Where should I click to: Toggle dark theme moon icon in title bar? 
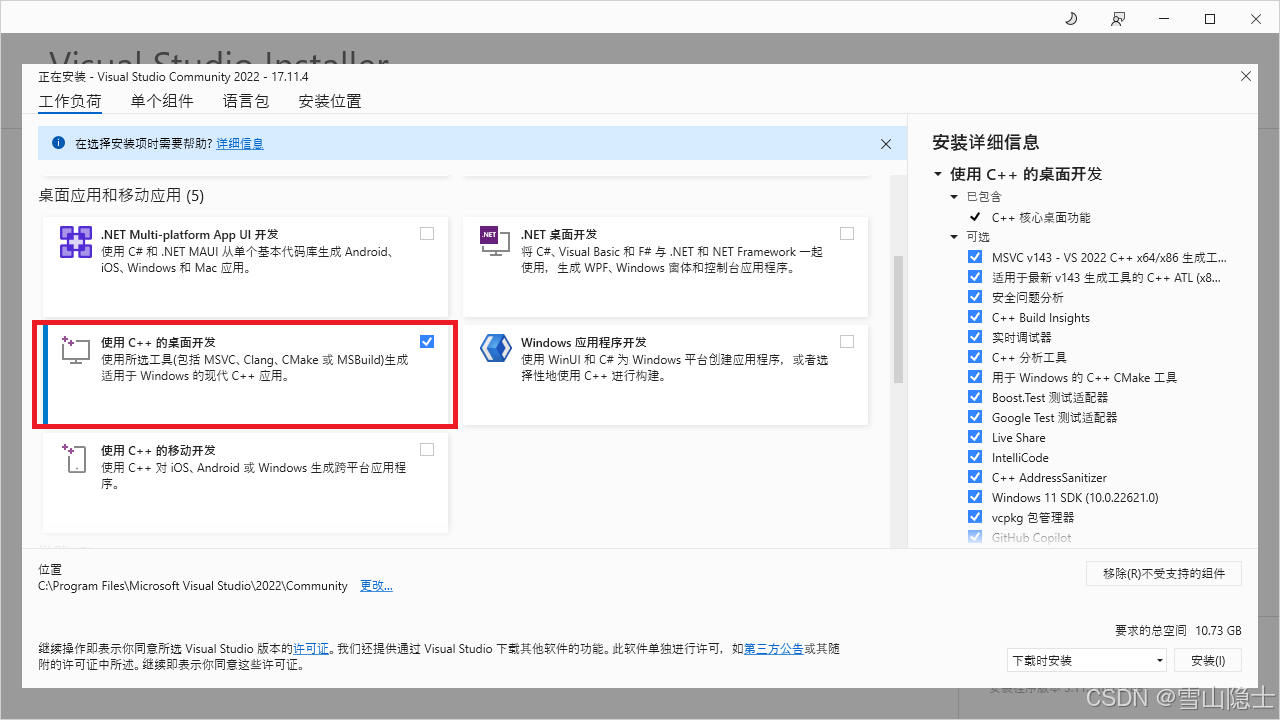1071,19
